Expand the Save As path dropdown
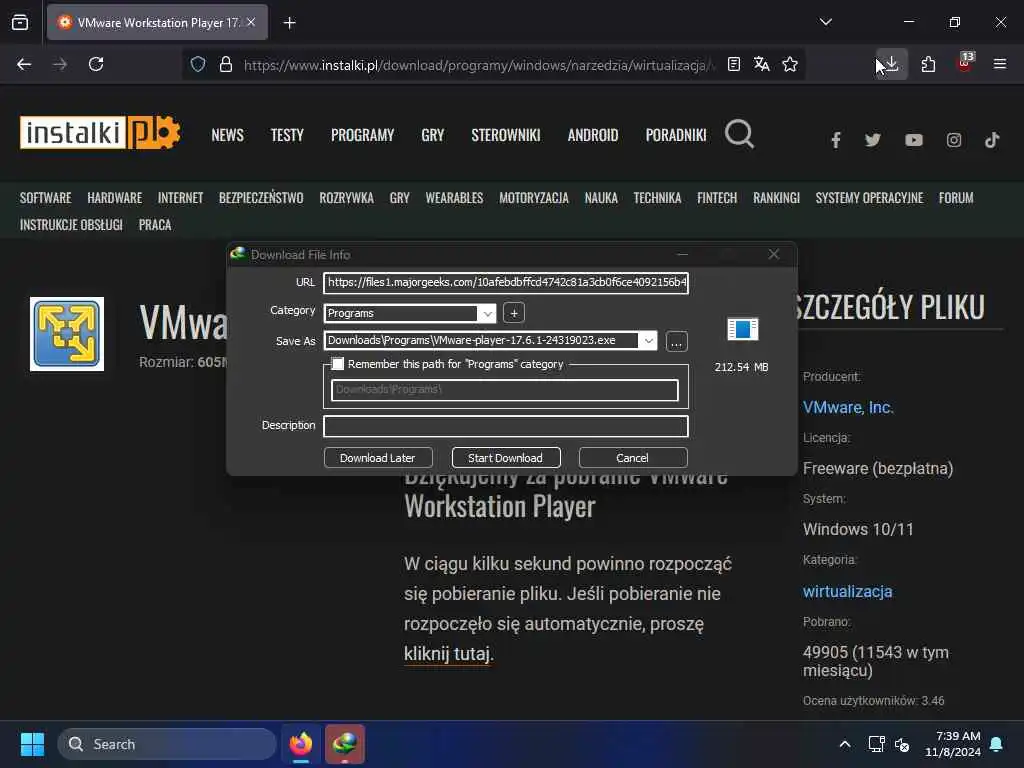 [x=648, y=341]
